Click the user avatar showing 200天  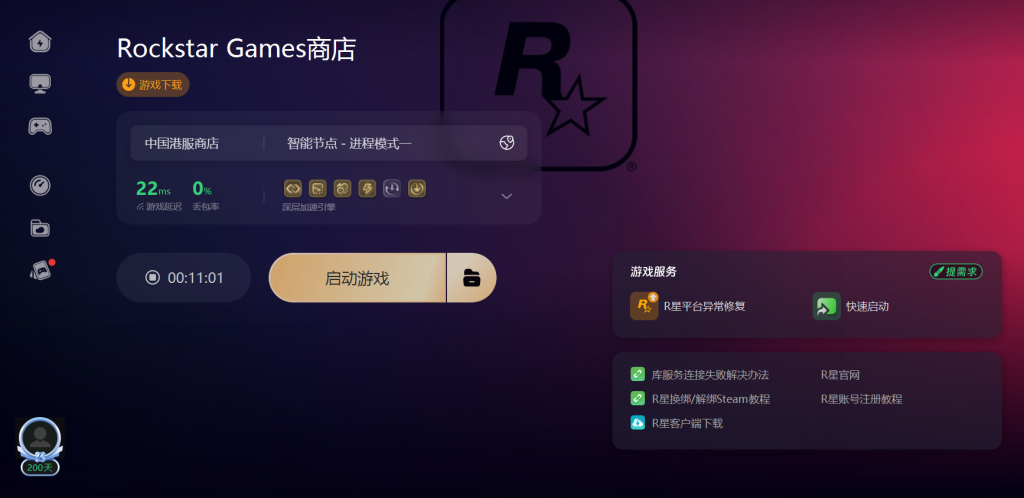pos(40,446)
